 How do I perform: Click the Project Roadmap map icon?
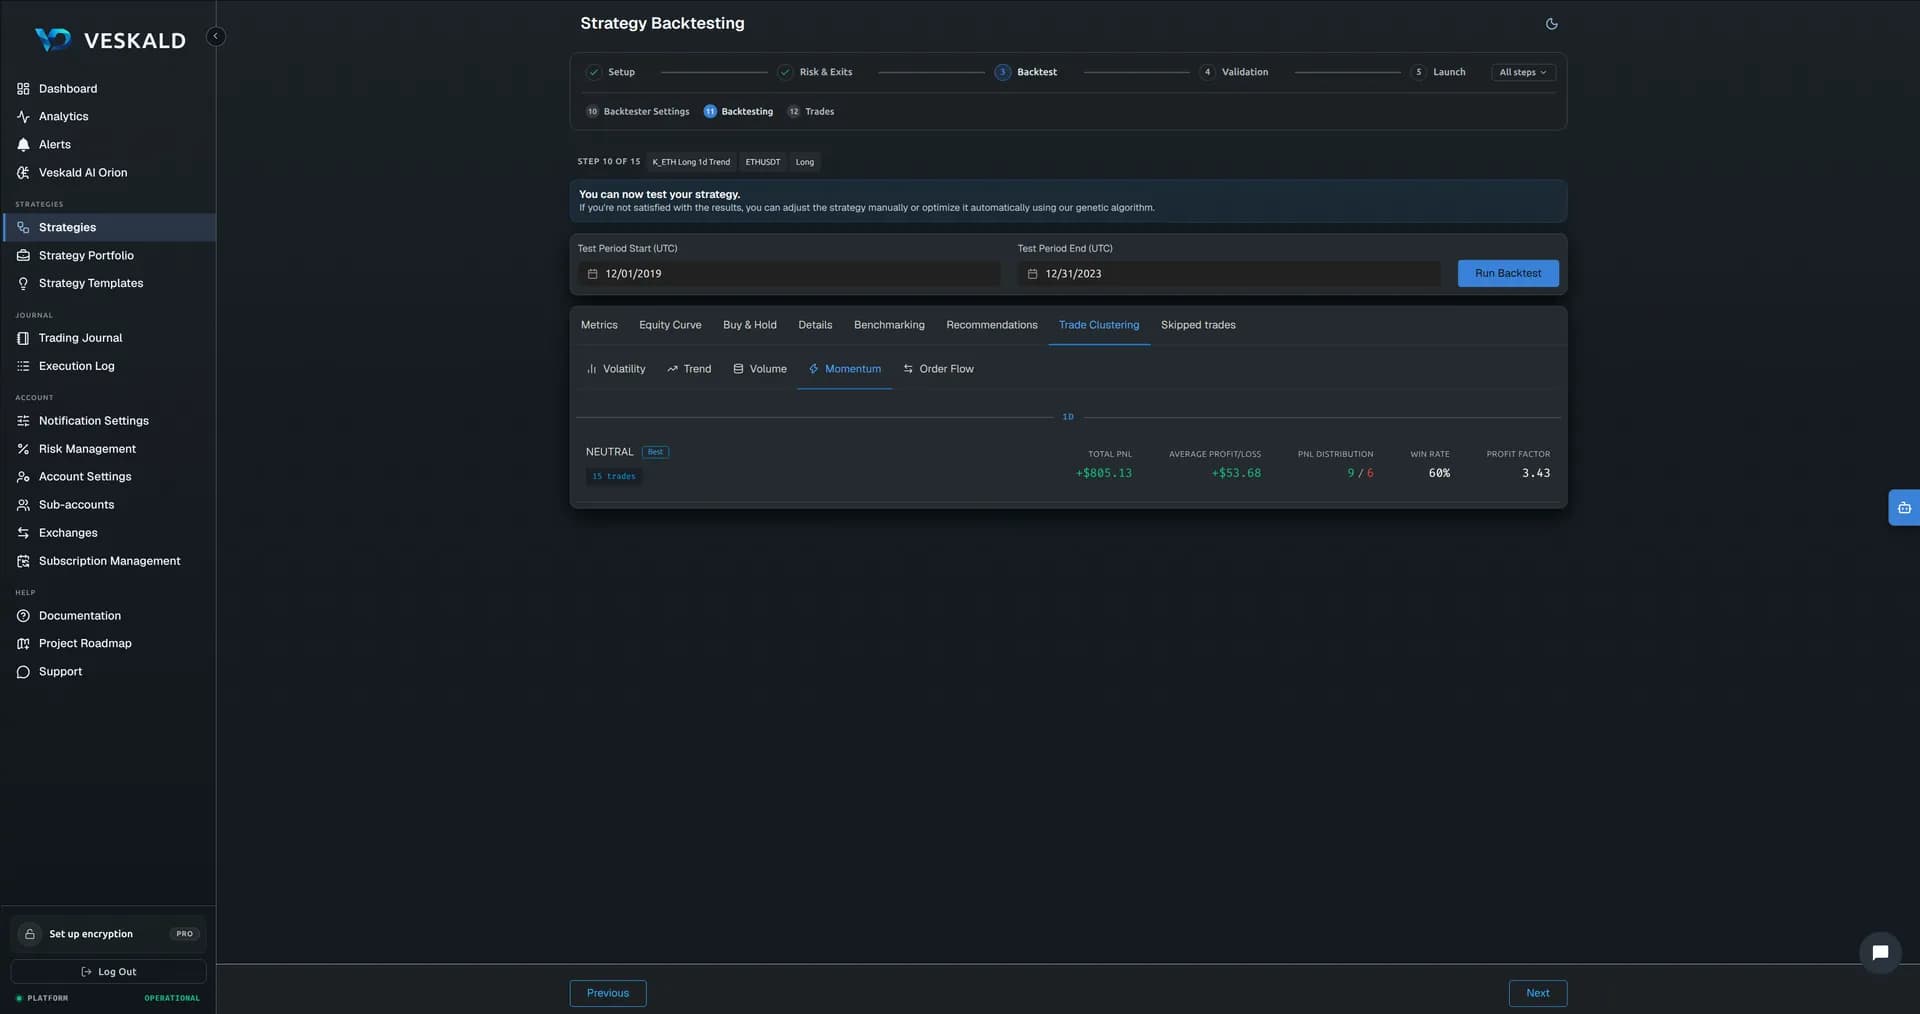(23, 644)
